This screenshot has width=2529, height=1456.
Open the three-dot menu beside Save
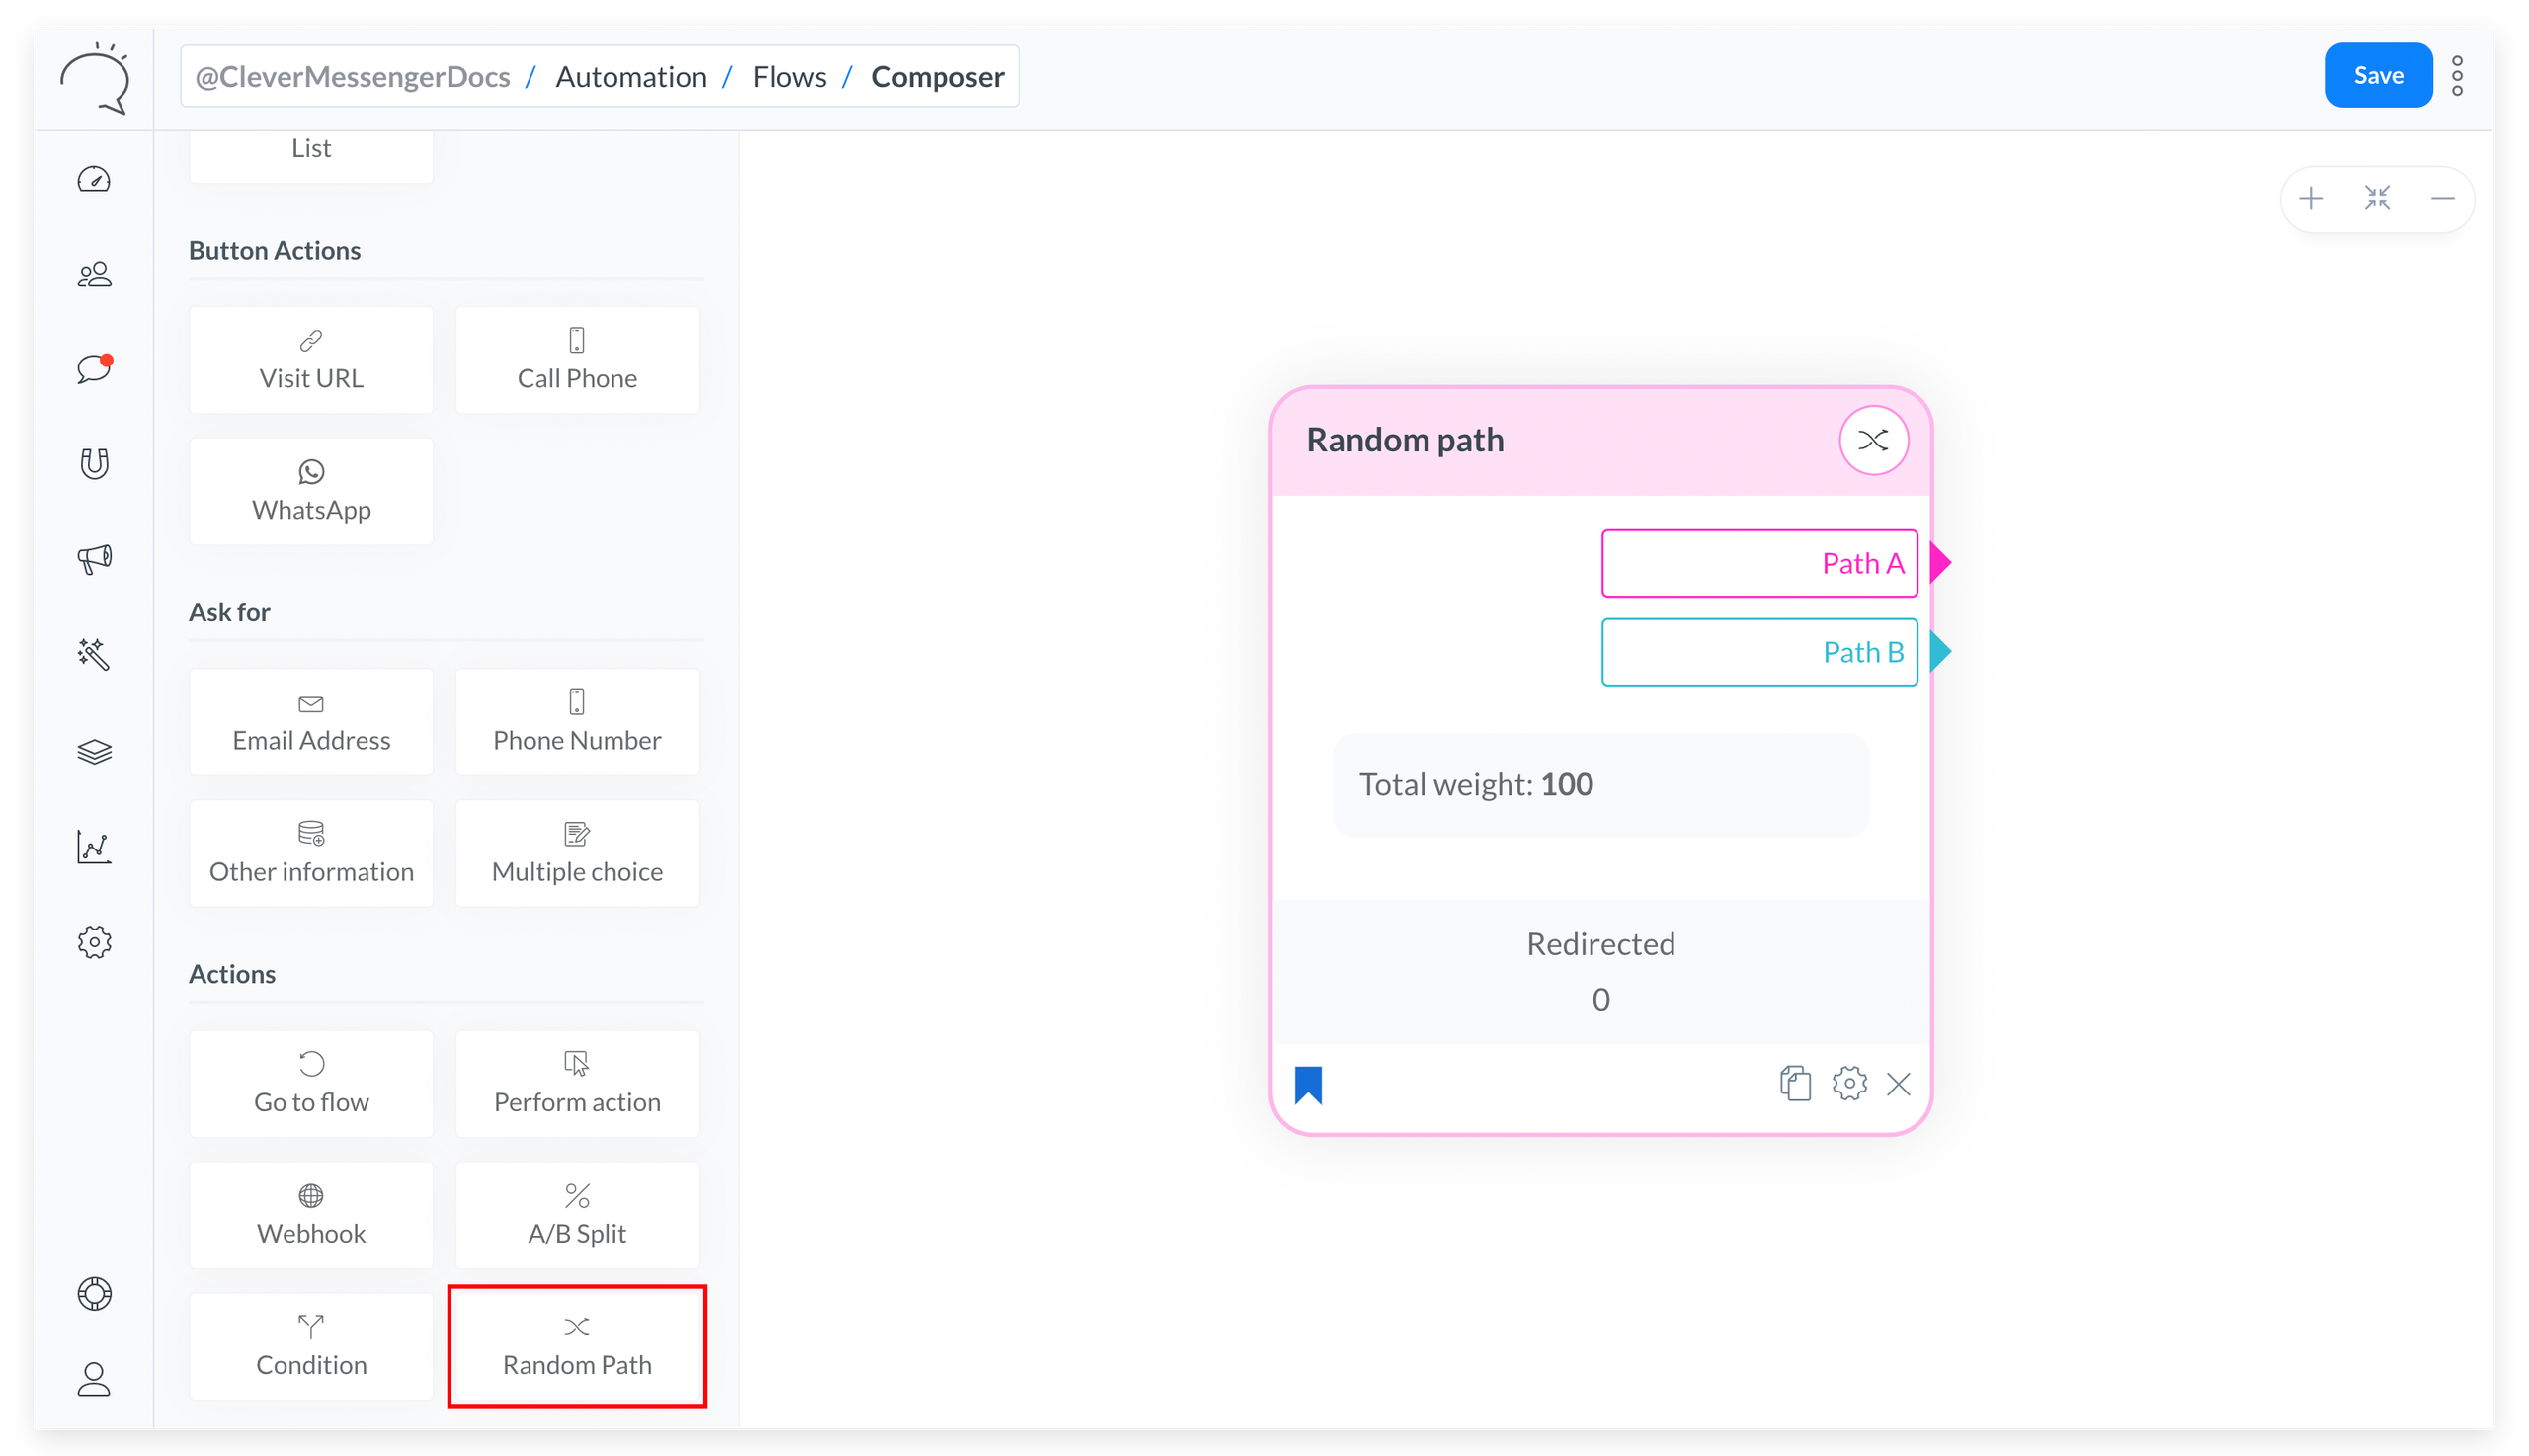pyautogui.click(x=2457, y=76)
